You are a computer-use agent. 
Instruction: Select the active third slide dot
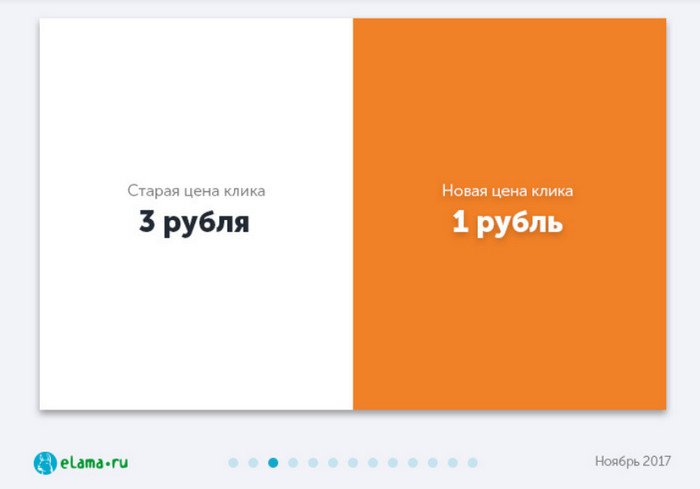pos(273,463)
